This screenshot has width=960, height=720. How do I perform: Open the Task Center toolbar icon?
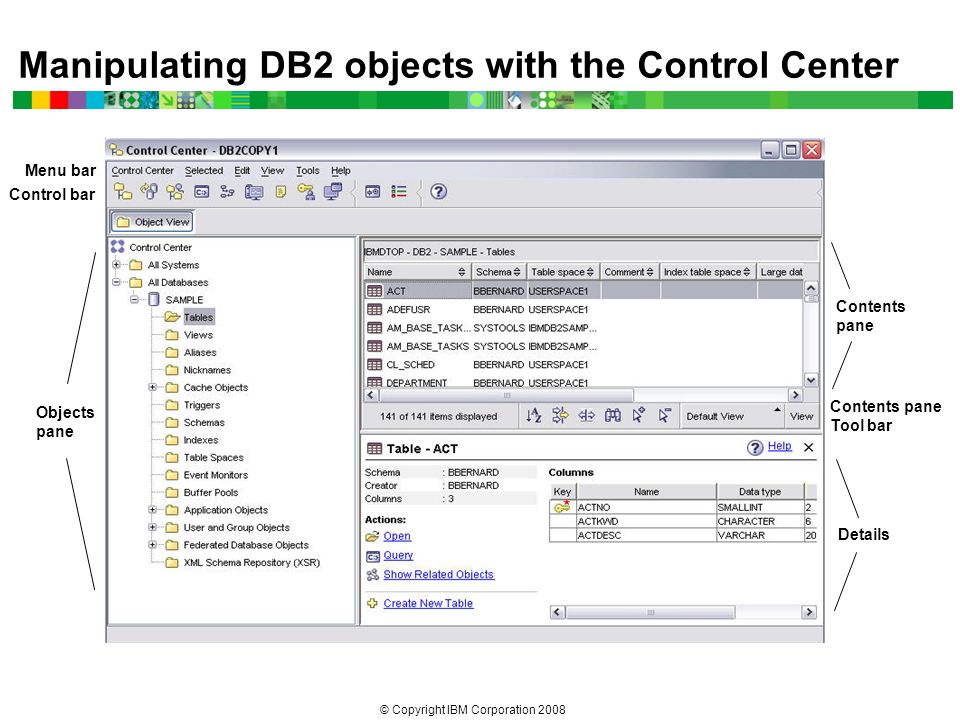(227, 192)
